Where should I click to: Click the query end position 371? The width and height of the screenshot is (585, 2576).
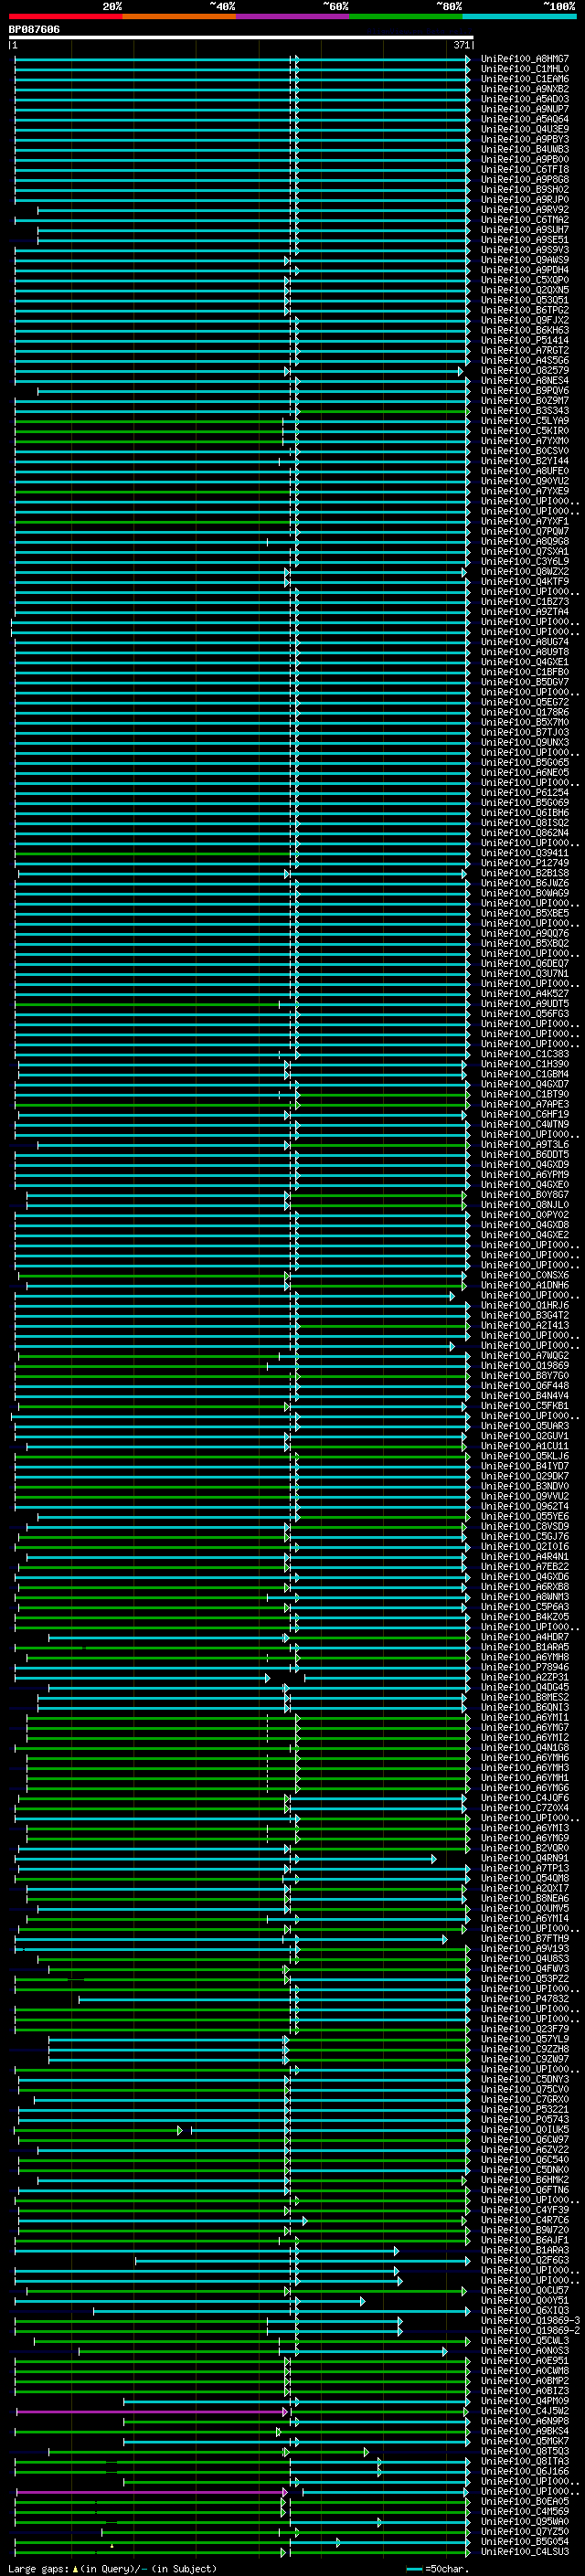(x=461, y=45)
